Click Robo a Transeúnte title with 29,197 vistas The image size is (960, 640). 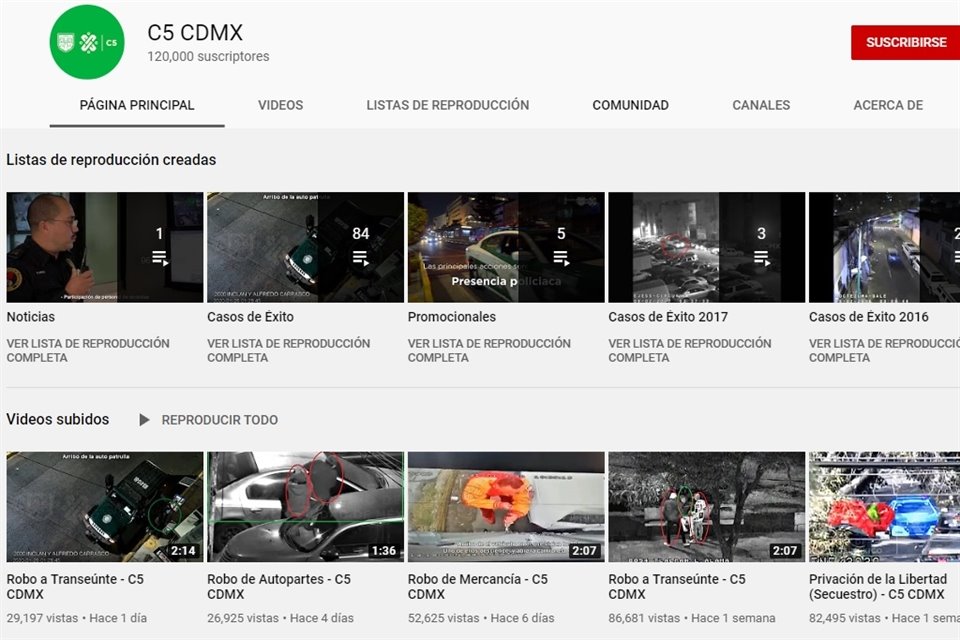[x=75, y=587]
